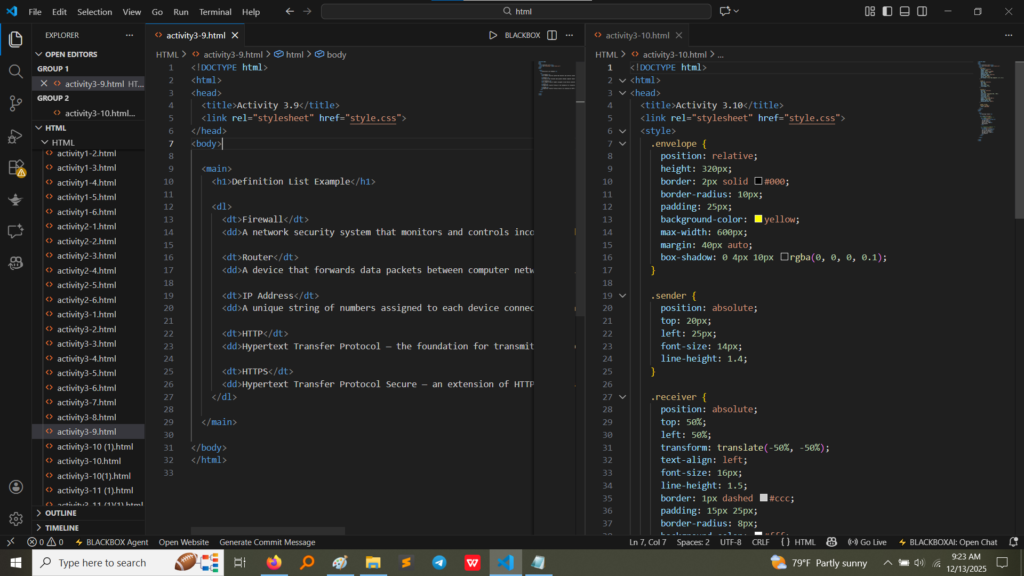The width and height of the screenshot is (1024, 576).
Task: Toggle the Secondary Side Bar visibility
Action: coord(923,12)
